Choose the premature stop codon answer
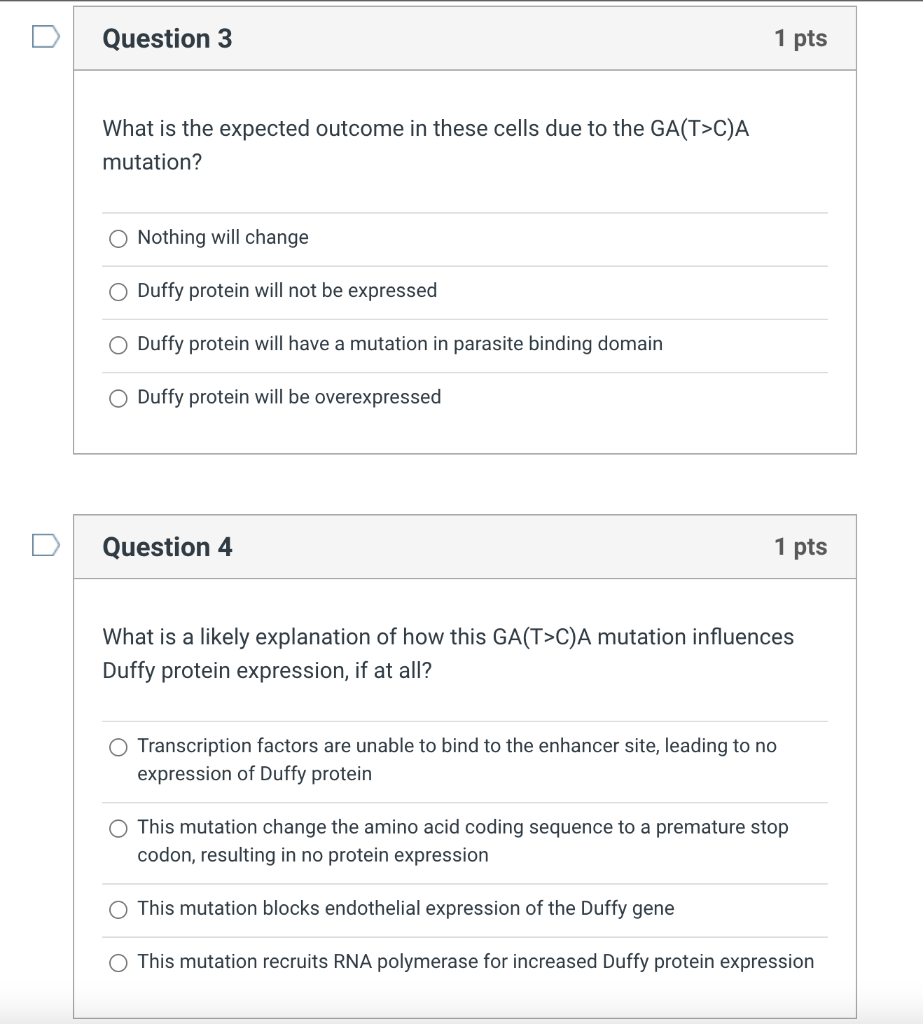The height and width of the screenshot is (1024, 923). click(118, 828)
